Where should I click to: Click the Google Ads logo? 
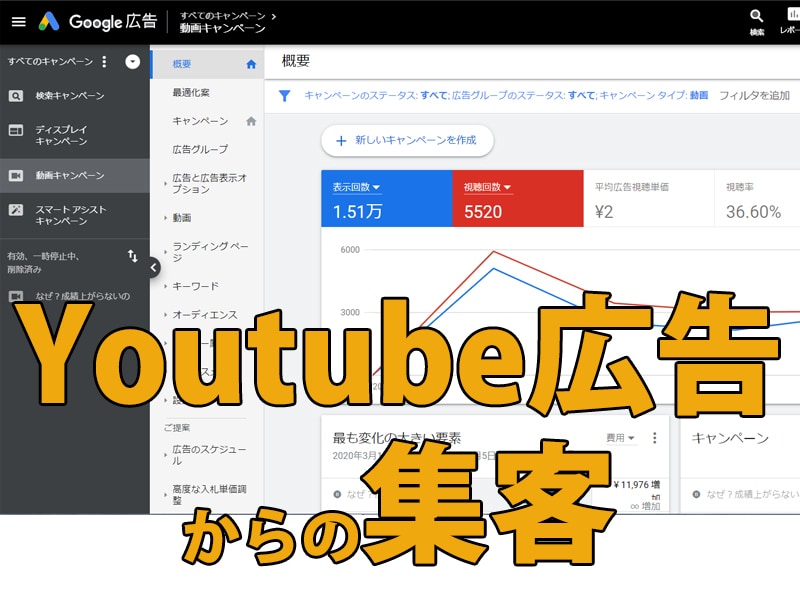tap(49, 21)
